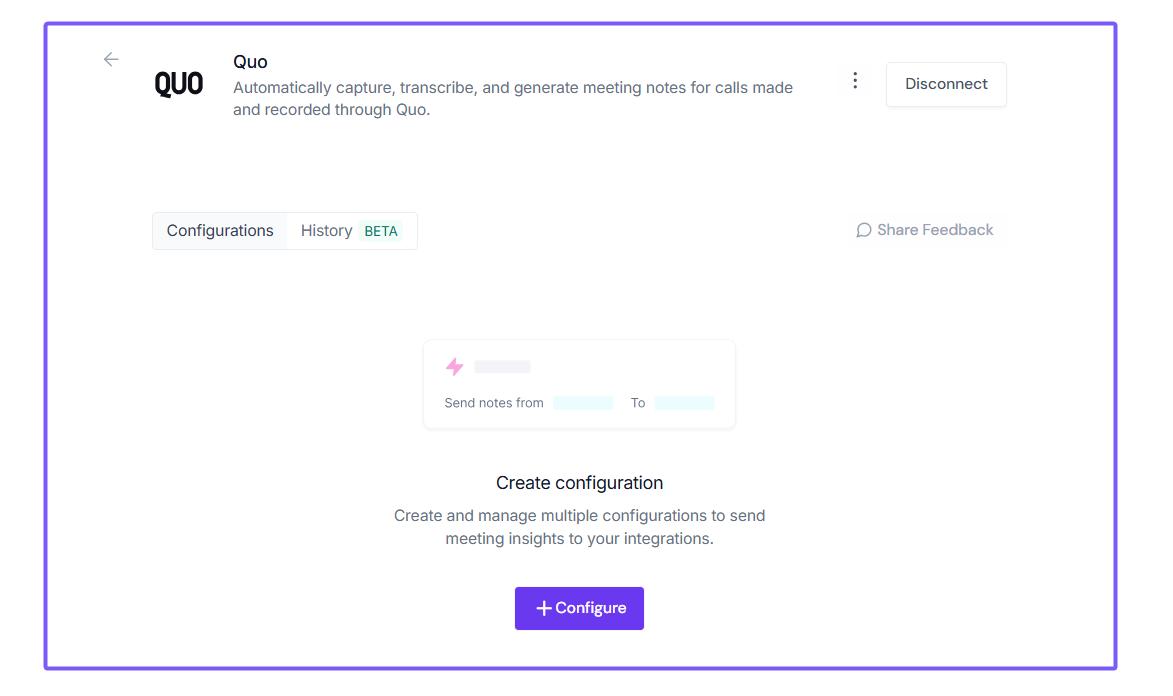
Task: Disconnect the Quo integration
Action: [946, 84]
